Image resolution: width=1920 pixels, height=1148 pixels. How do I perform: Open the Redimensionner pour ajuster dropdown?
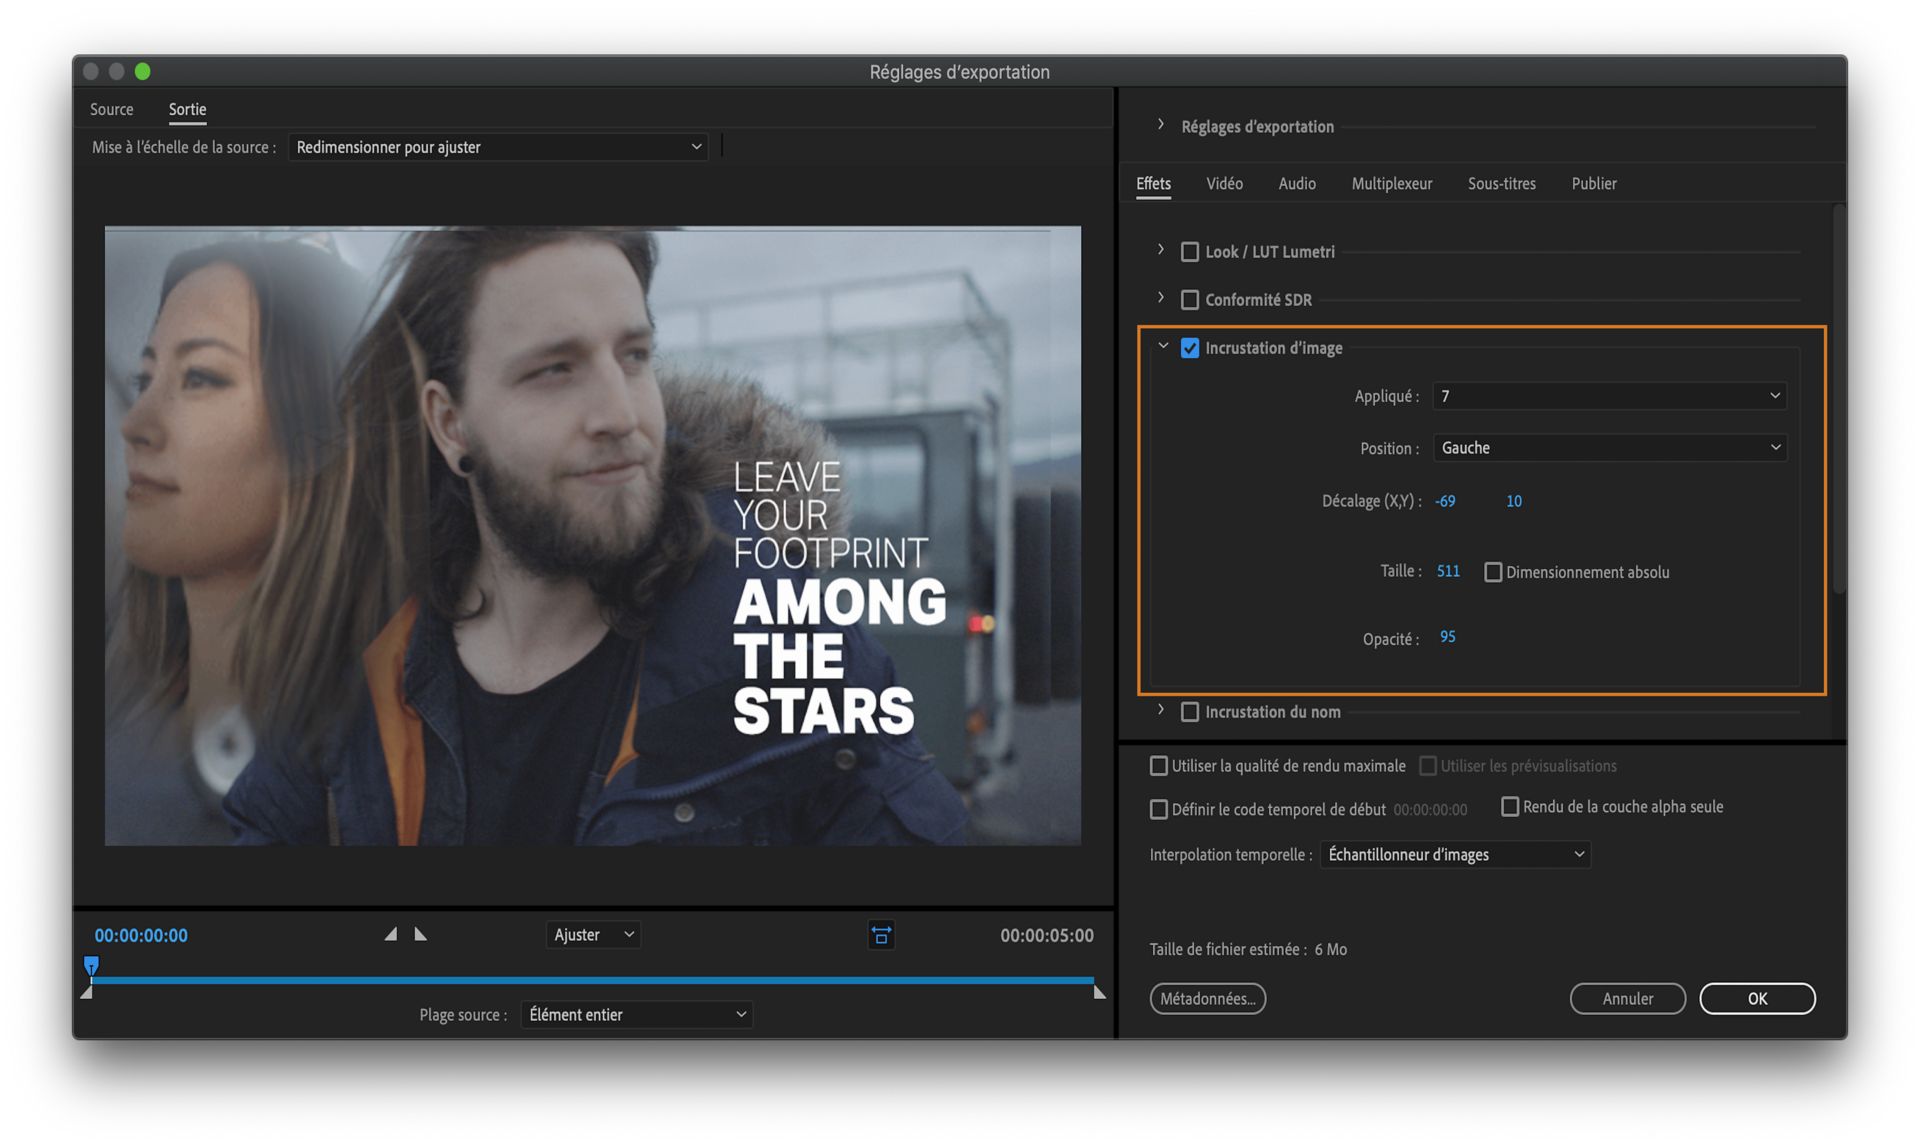pos(497,147)
